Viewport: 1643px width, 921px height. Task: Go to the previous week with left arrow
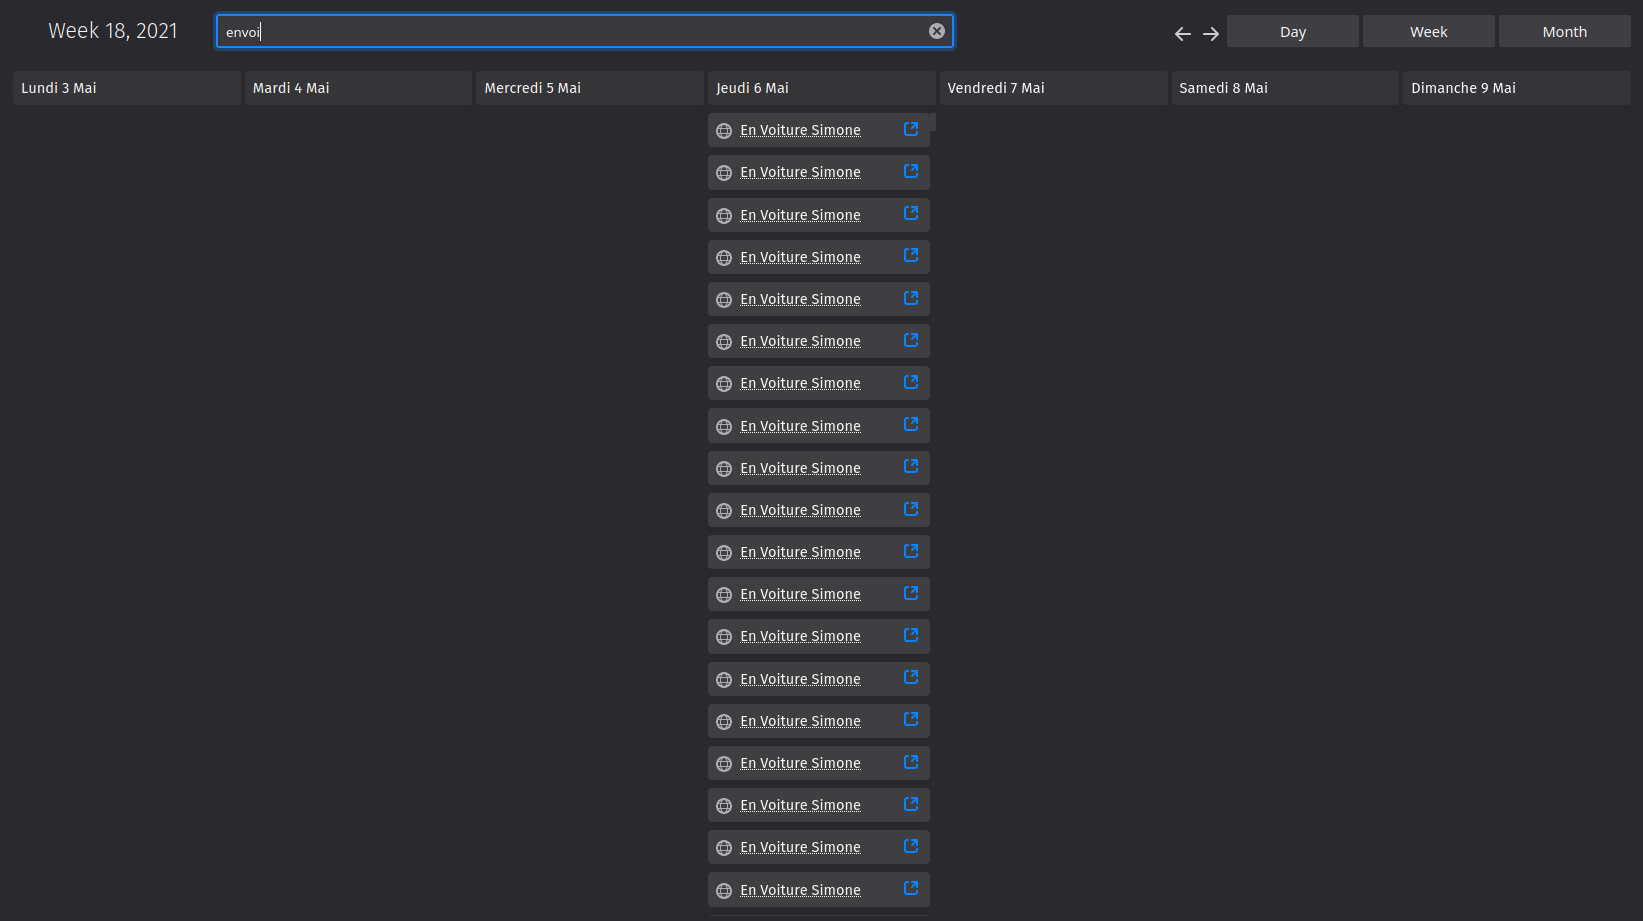point(1182,34)
